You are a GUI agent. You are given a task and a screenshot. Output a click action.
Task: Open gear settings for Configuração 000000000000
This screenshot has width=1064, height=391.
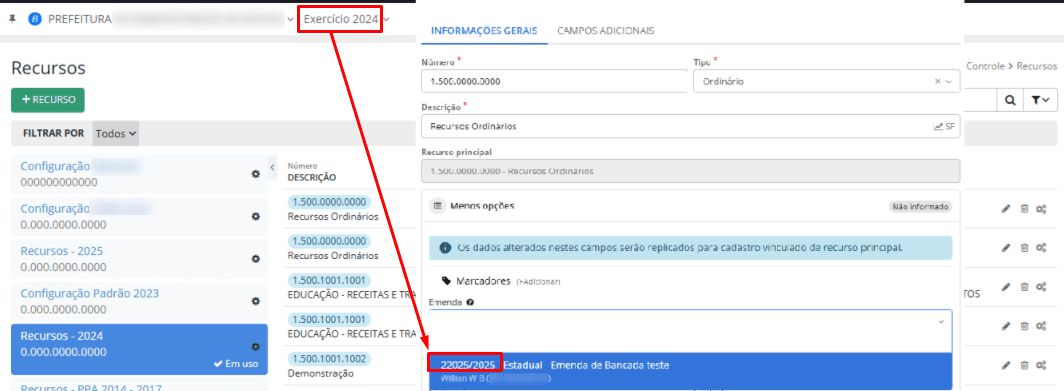(x=256, y=174)
